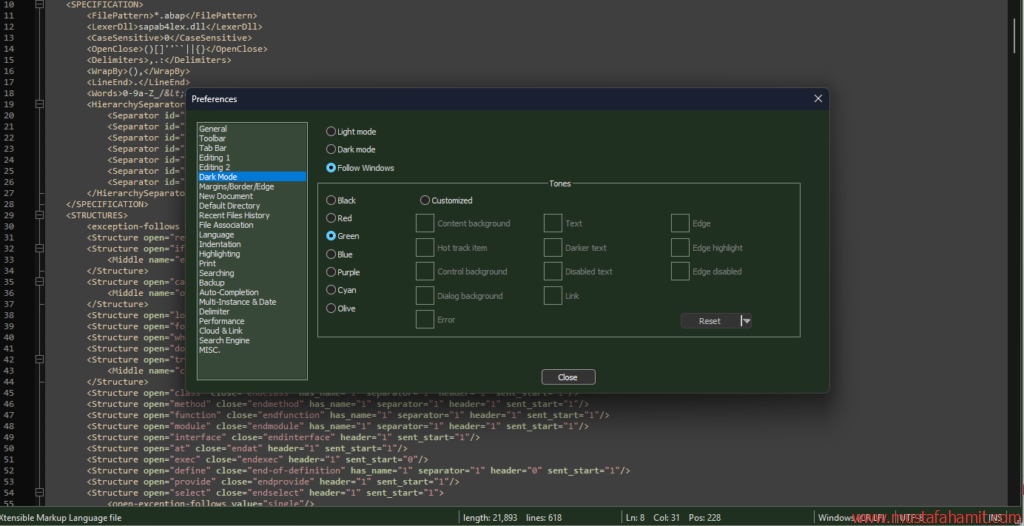
Task: Collapse the SPECIFICATION fold marker on line 10
Action: click(38, 5)
